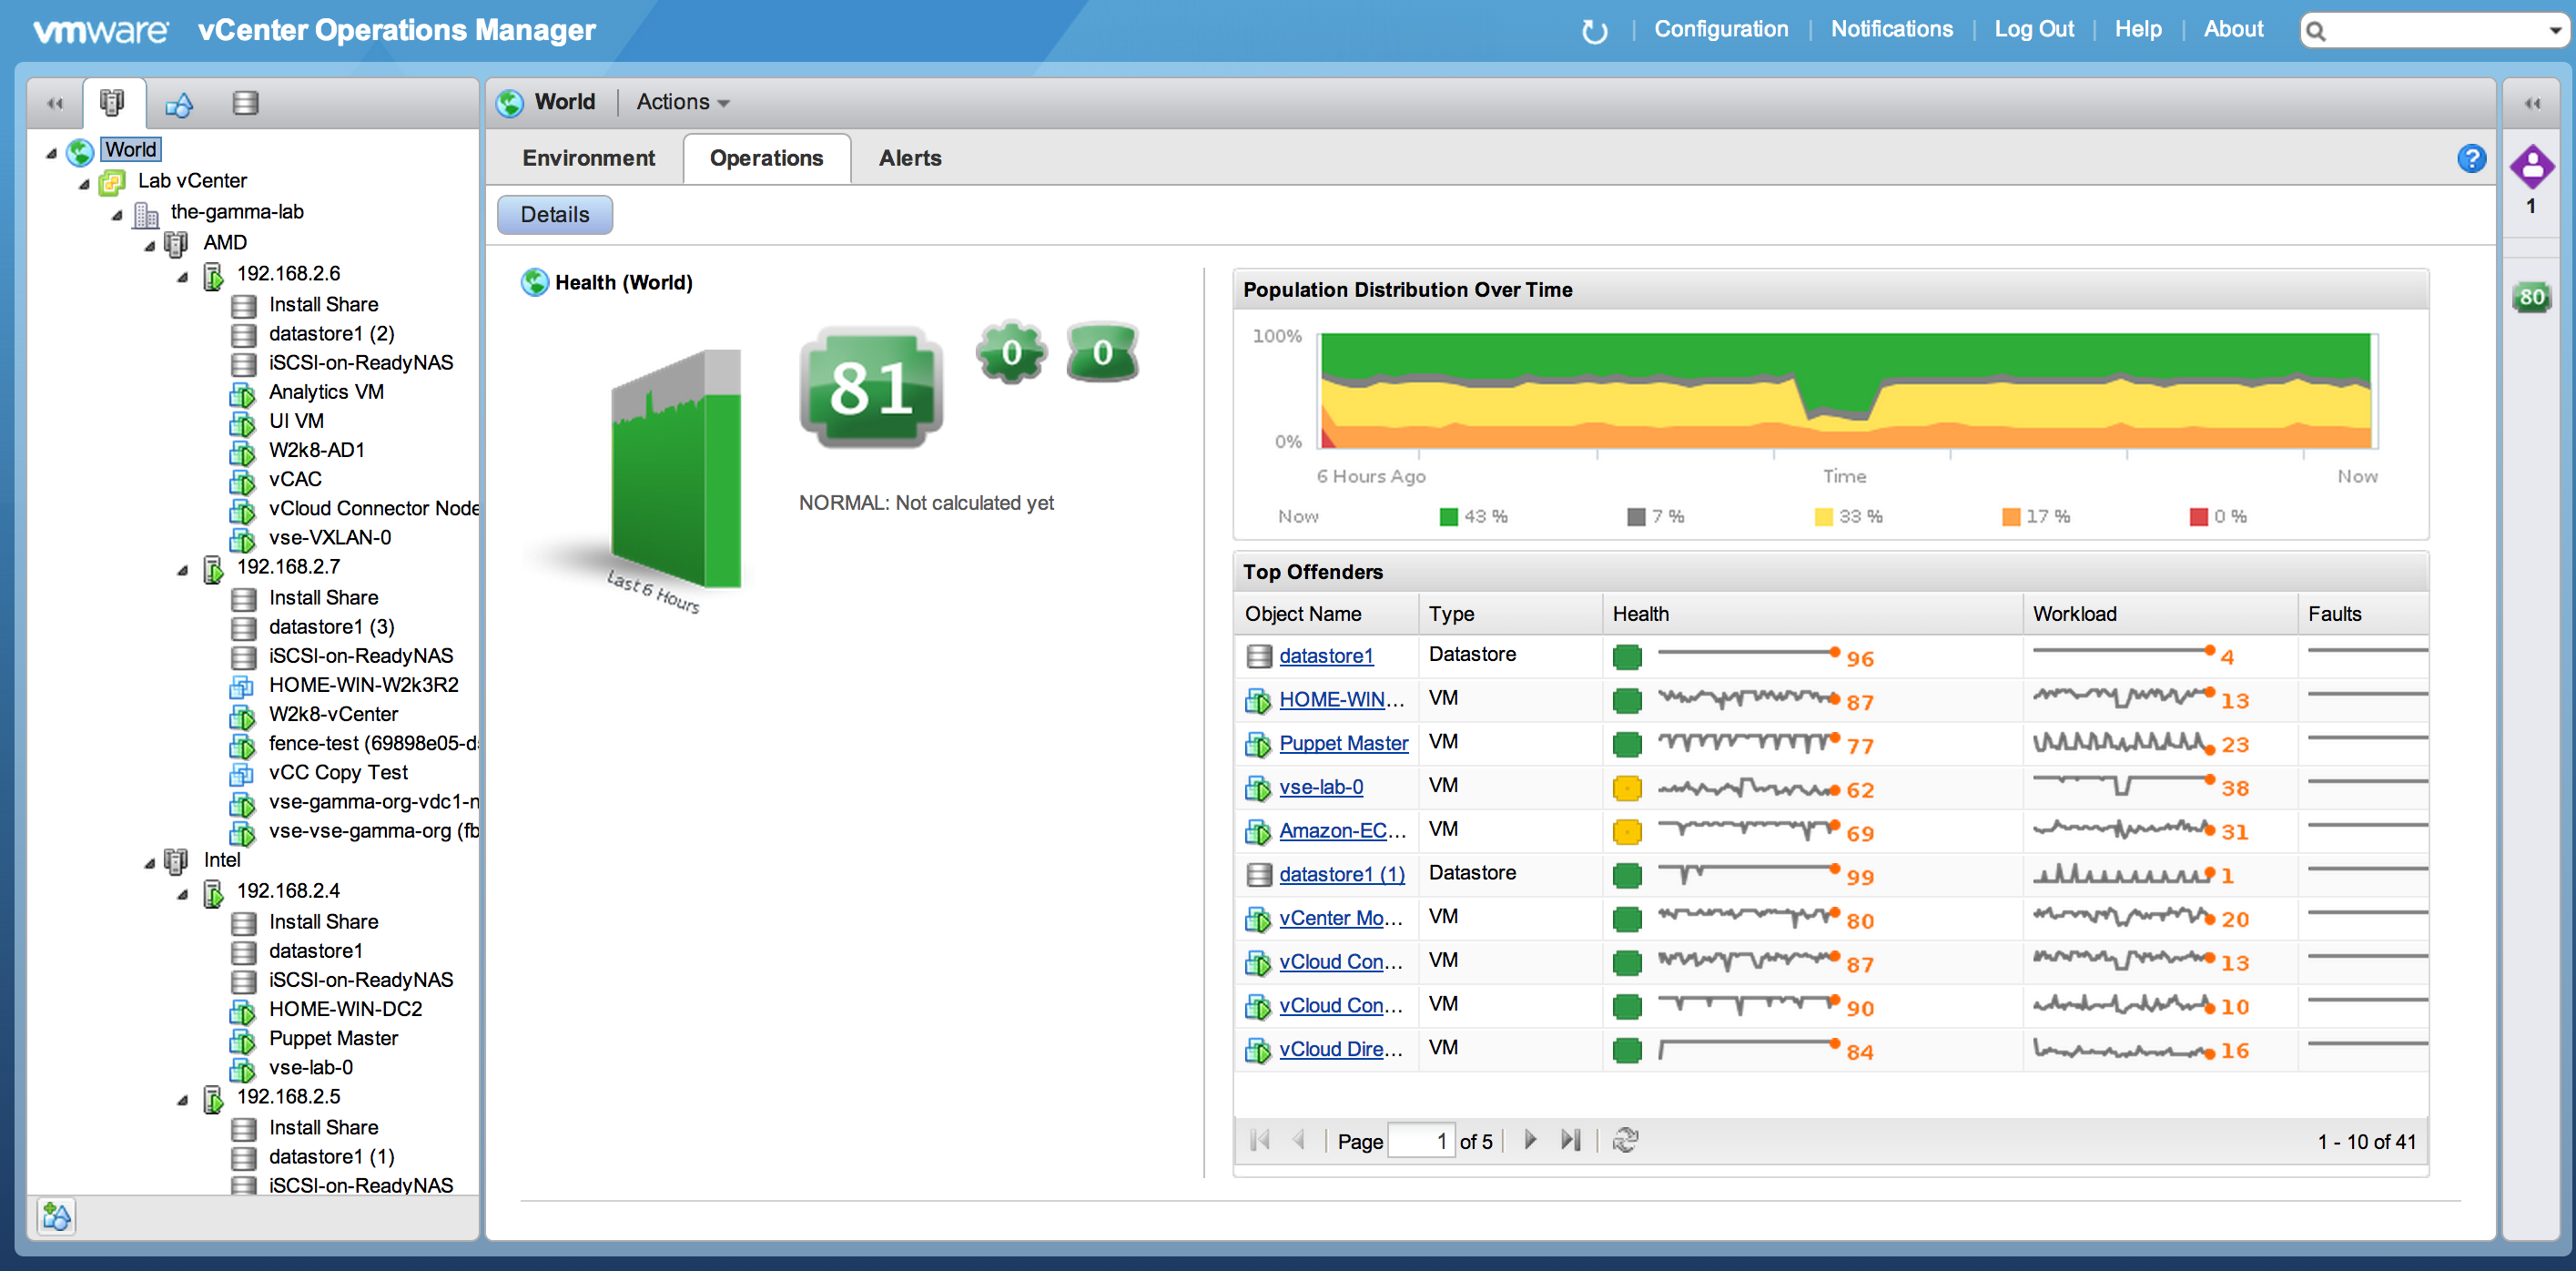Viewport: 2576px width, 1271px height.
Task: Open the Puppet Master link in Top Offenders
Action: pyautogui.click(x=1343, y=743)
